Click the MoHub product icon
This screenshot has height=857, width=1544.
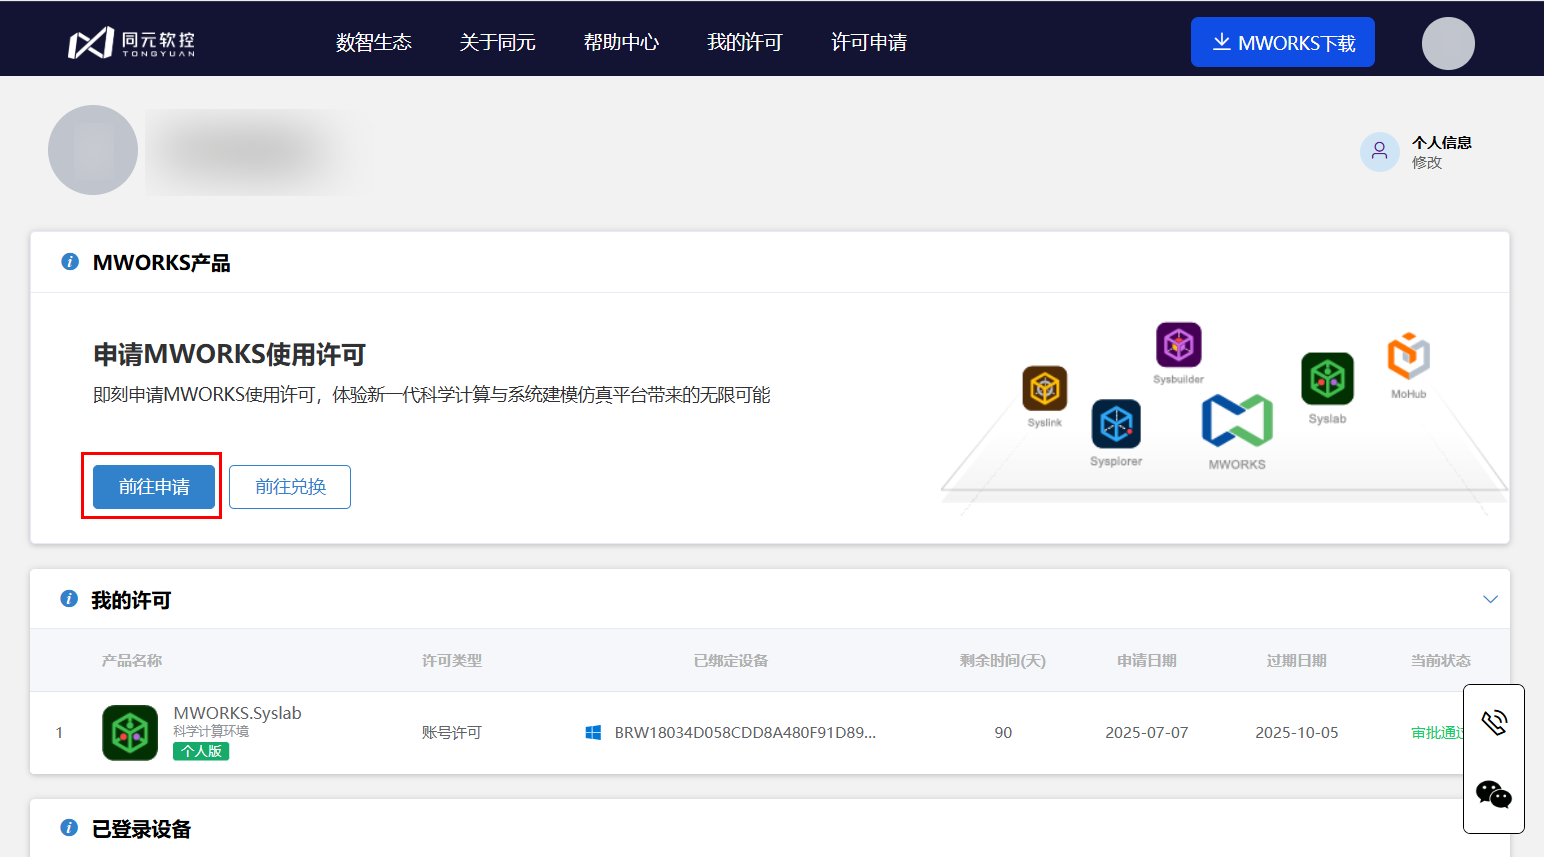[x=1408, y=357]
